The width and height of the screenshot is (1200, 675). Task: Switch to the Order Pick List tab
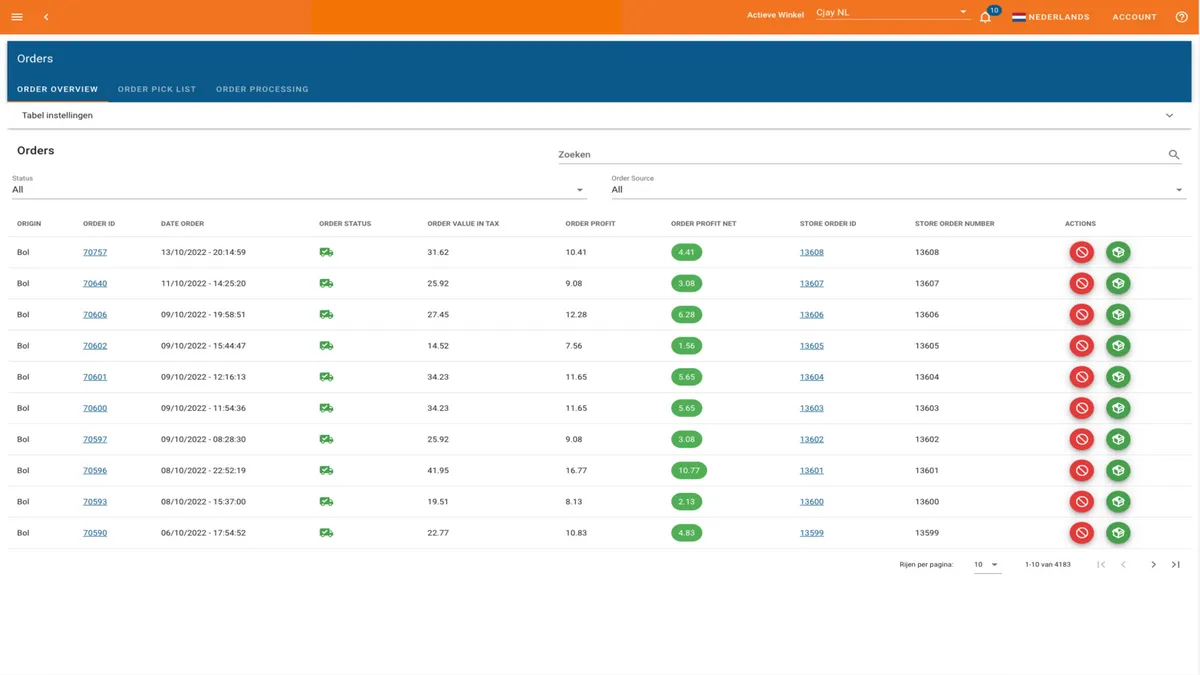tap(157, 89)
